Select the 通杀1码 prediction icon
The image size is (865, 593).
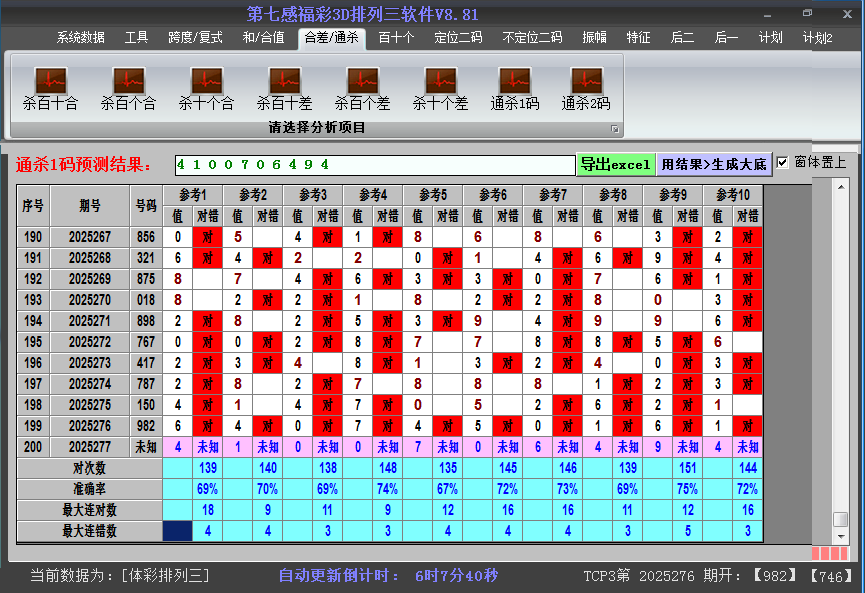coord(513,79)
